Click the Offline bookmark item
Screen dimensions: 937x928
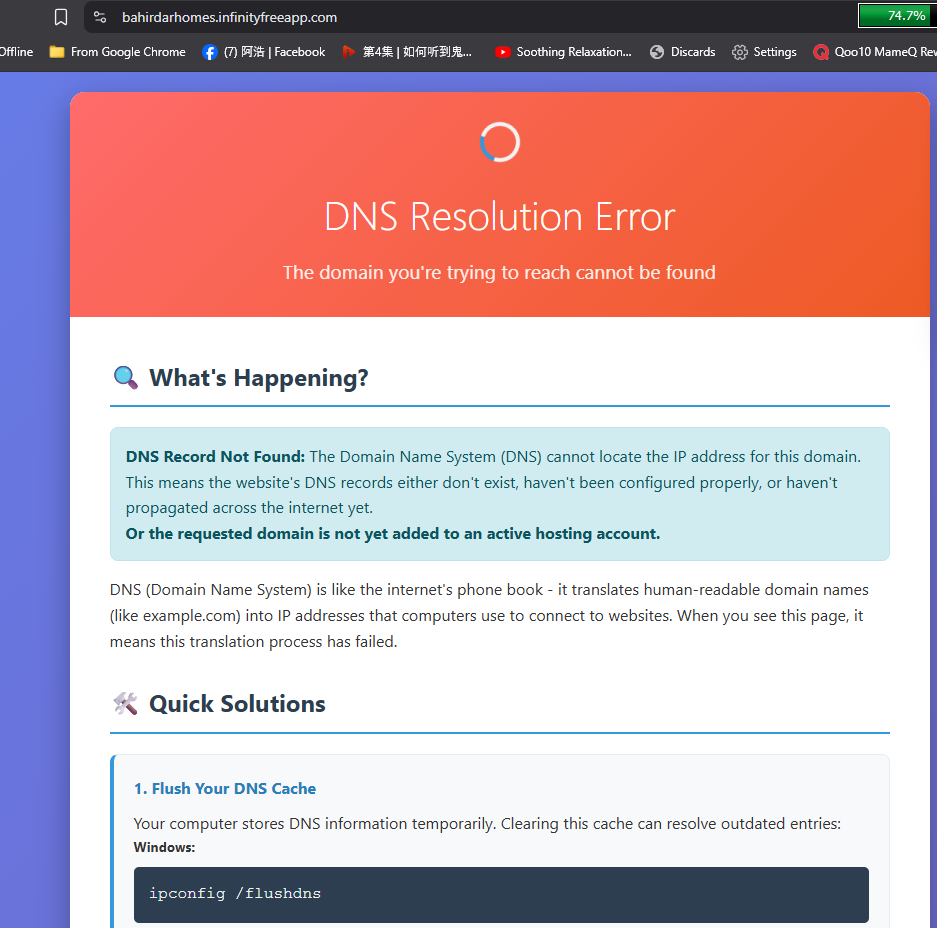(x=16, y=52)
